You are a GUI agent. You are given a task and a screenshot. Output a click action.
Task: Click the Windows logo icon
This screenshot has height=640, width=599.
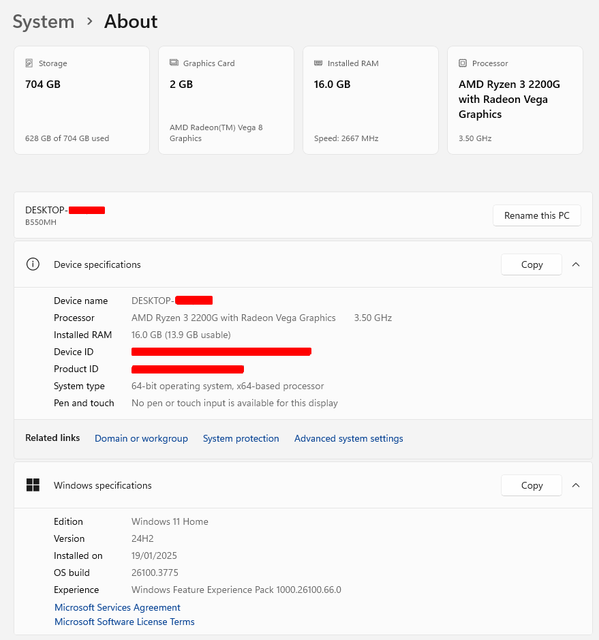[x=33, y=485]
